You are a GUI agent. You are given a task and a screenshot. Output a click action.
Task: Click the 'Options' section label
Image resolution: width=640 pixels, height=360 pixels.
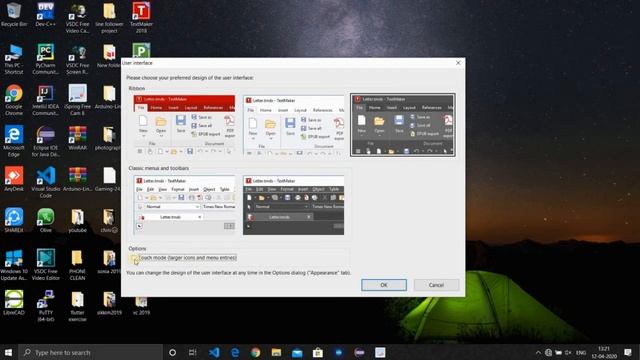[x=137, y=249]
